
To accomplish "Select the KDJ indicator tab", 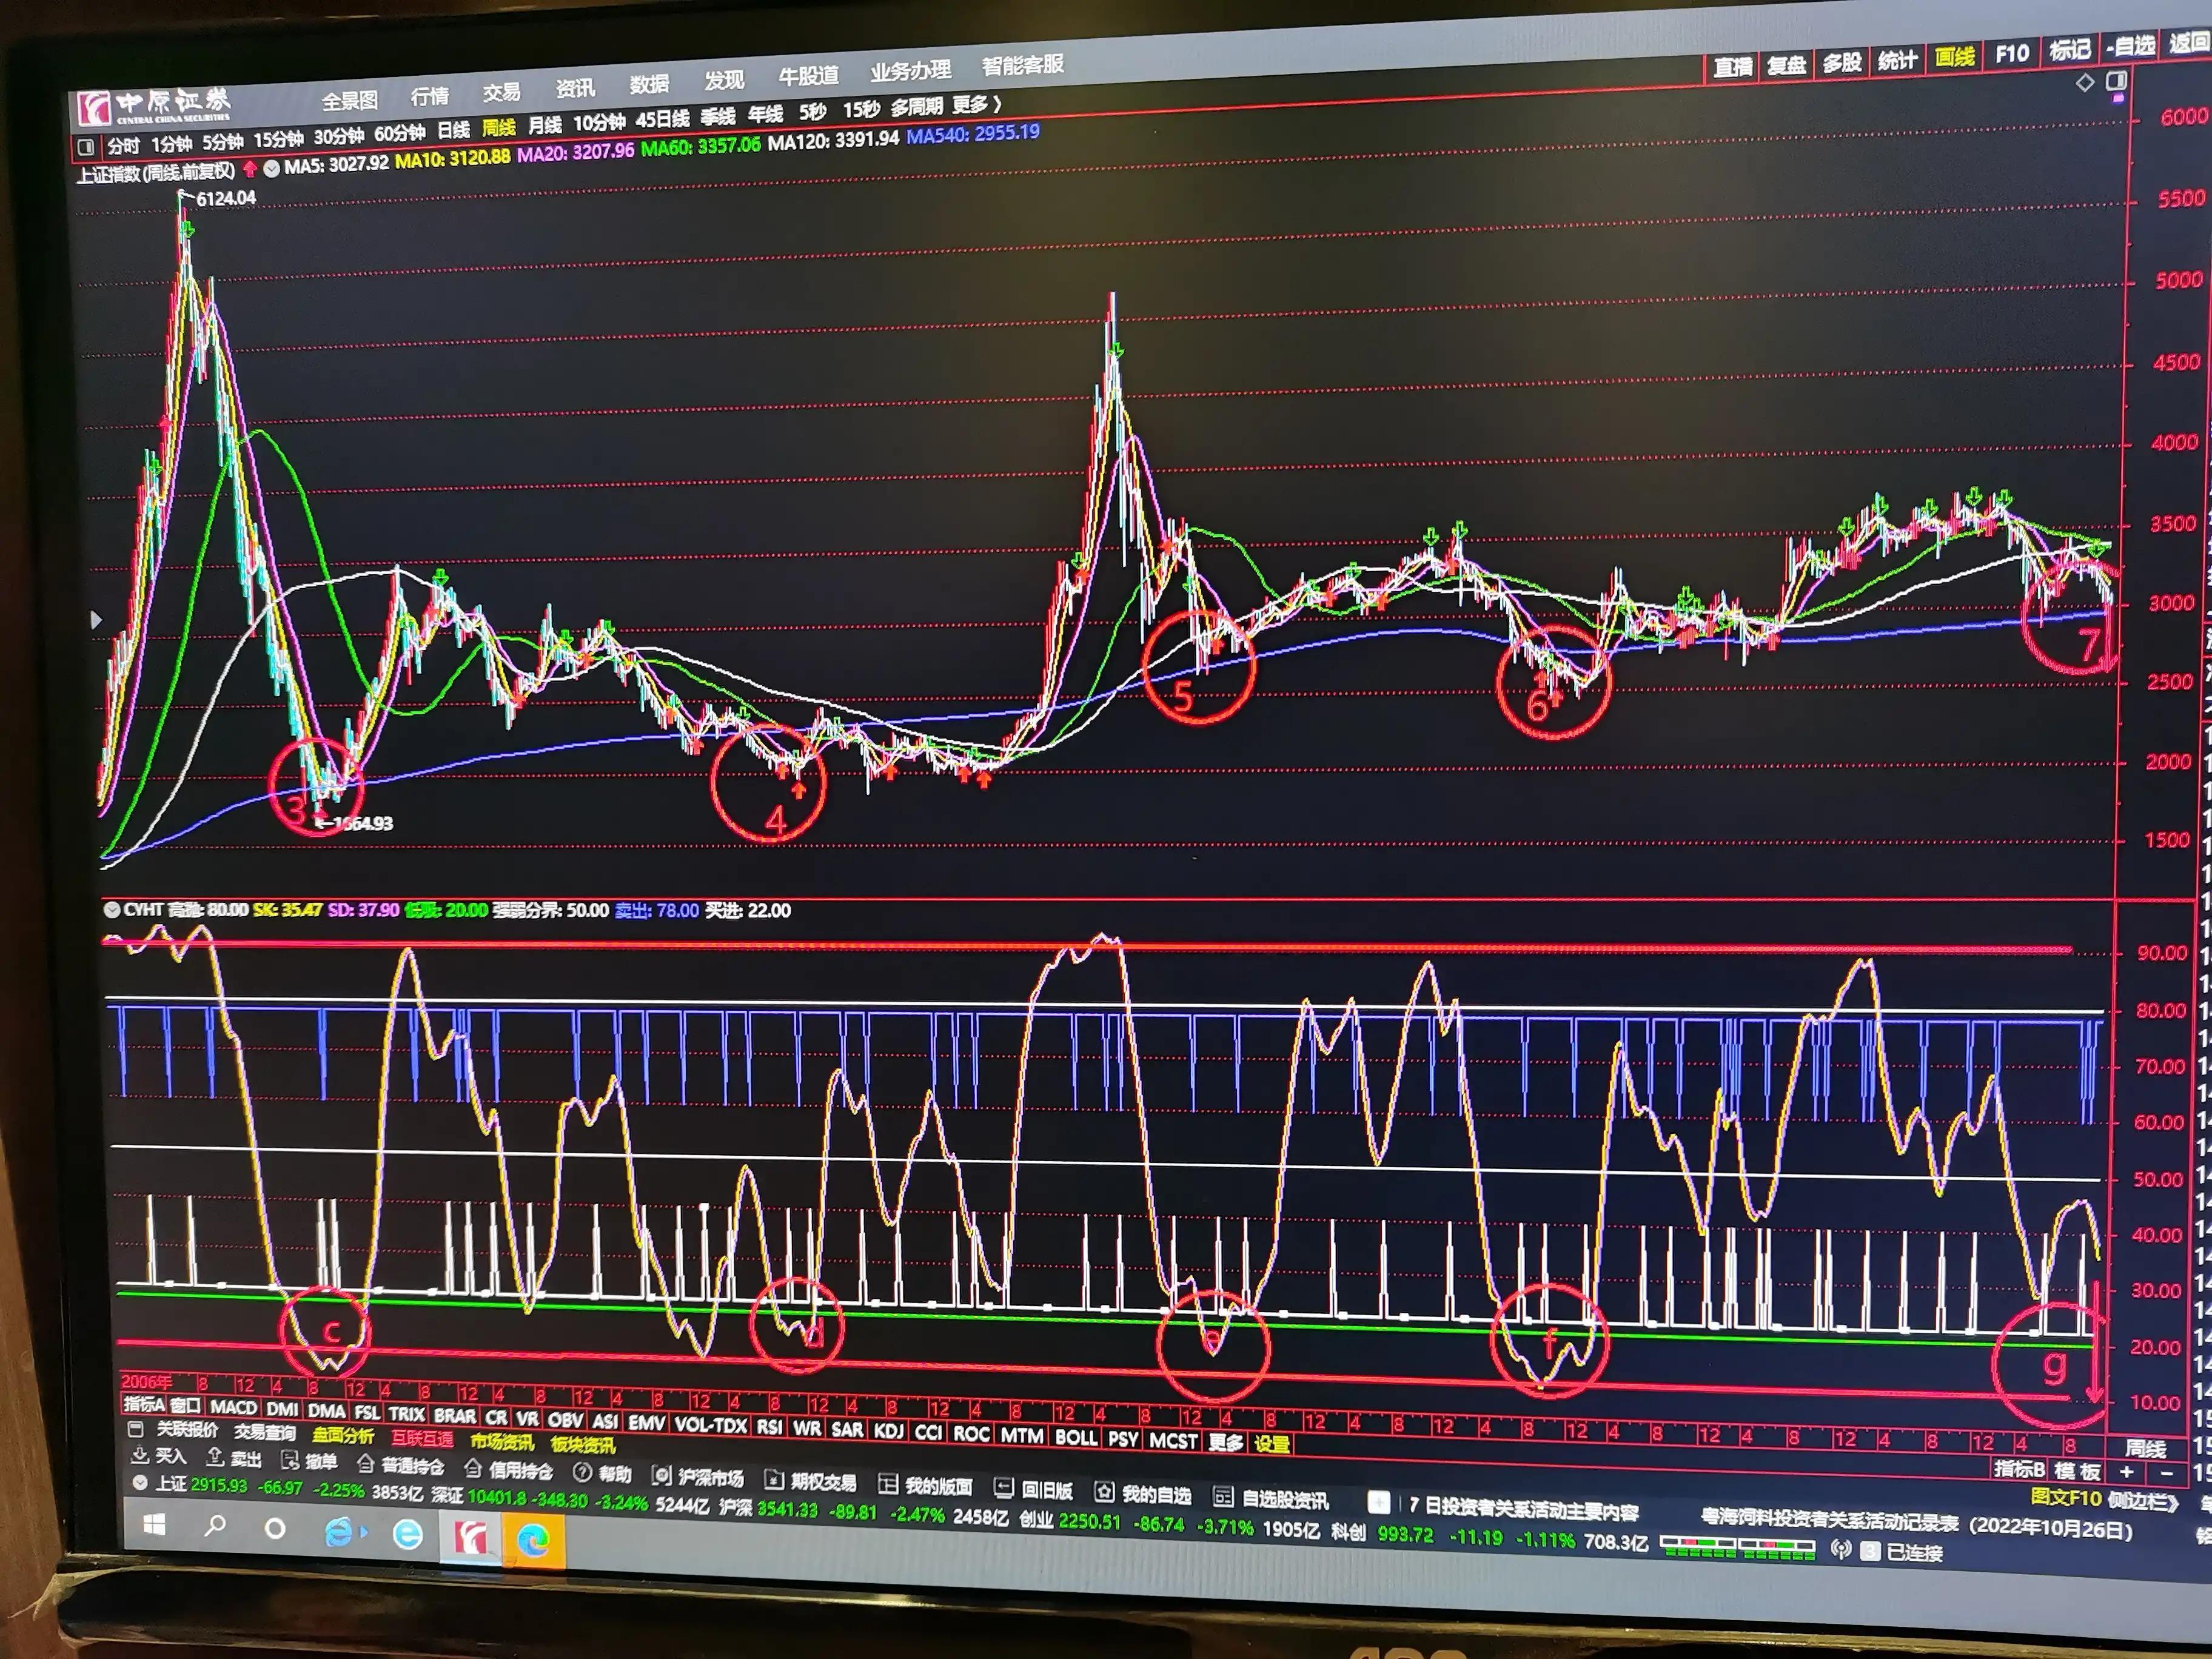I will pyautogui.click(x=888, y=1431).
